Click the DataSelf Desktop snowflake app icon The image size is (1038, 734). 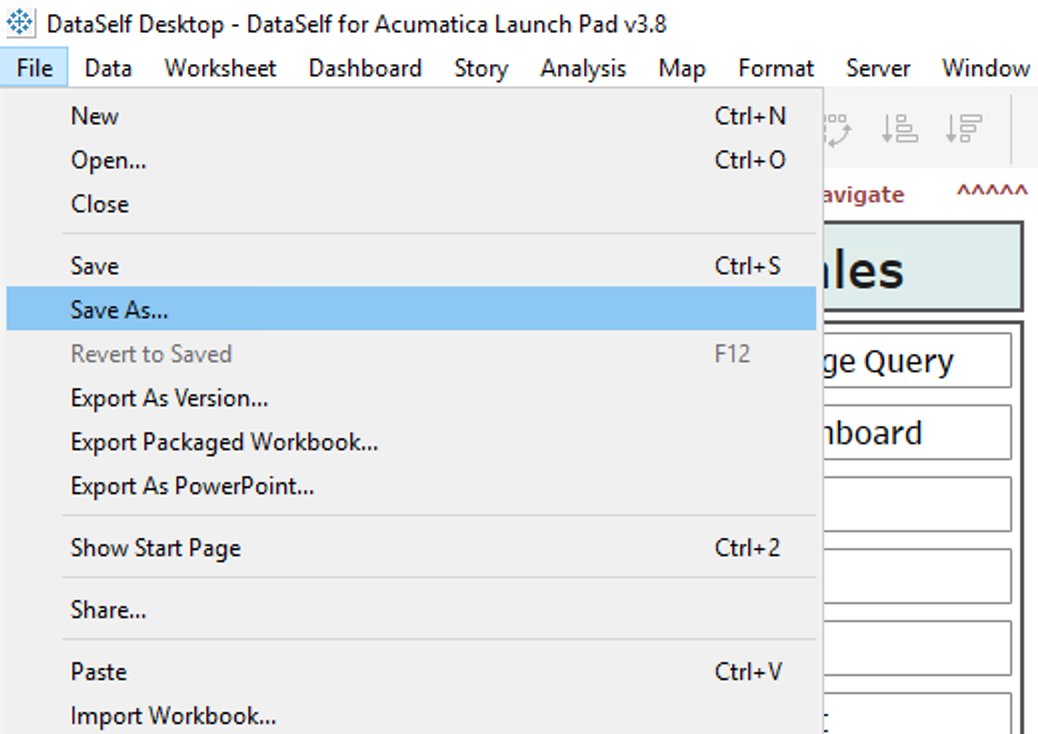[19, 23]
